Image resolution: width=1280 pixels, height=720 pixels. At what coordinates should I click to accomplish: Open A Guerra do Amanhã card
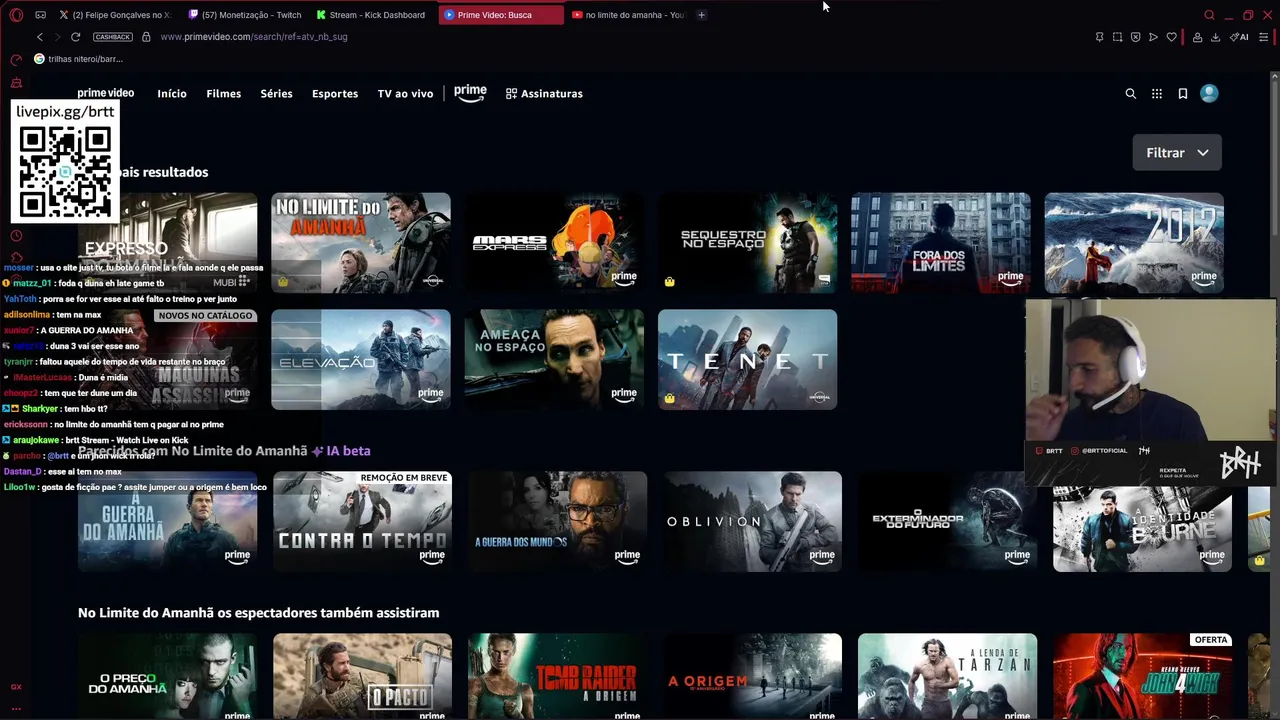pyautogui.click(x=167, y=522)
